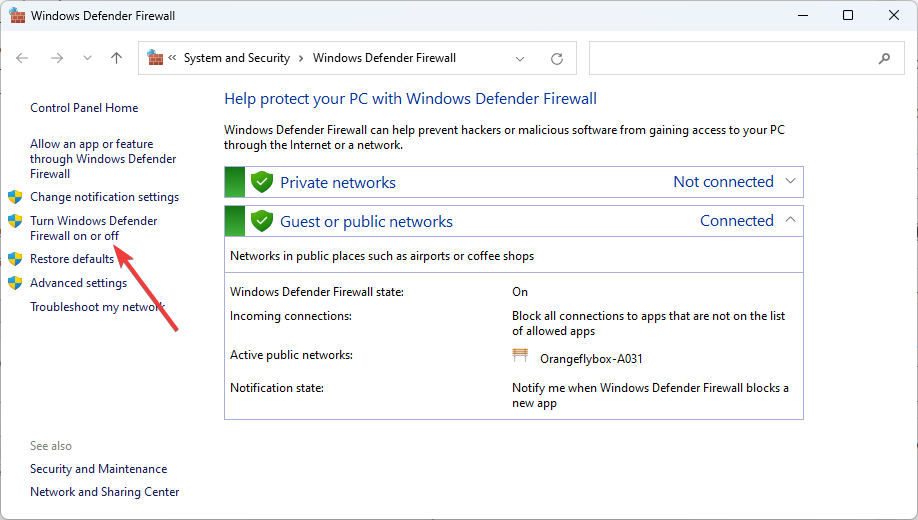Click Guest or public networks heading

366,221
